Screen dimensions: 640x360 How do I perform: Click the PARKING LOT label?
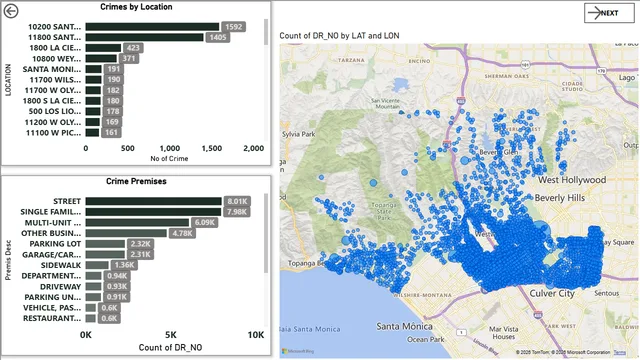(x=55, y=244)
